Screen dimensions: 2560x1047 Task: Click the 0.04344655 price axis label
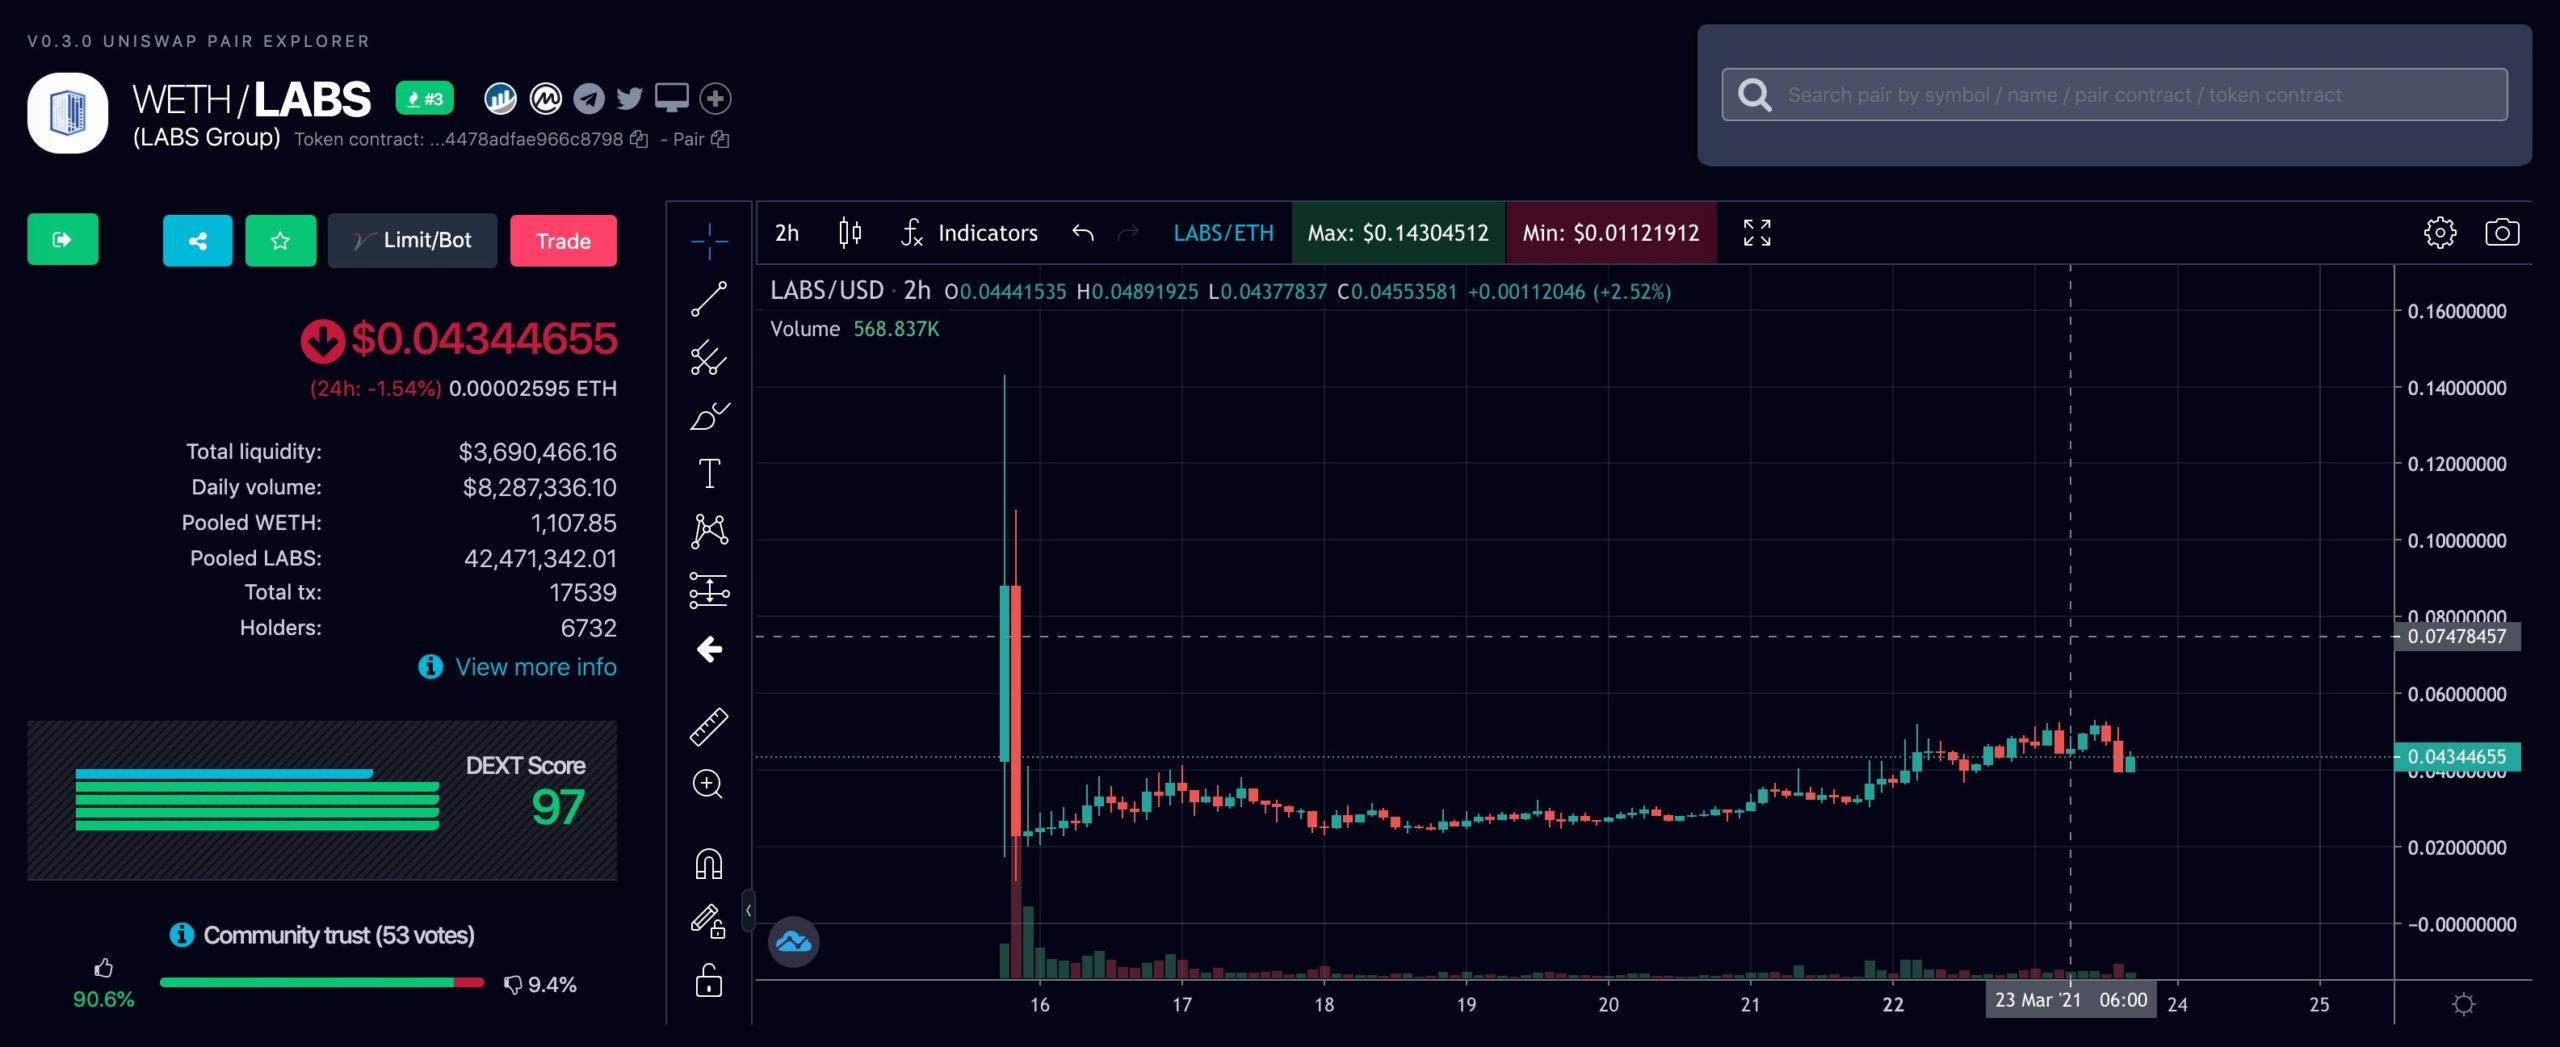click(x=2457, y=757)
